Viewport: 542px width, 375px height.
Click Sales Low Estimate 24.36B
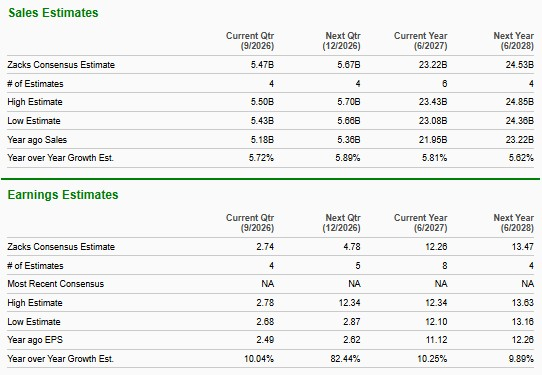click(x=520, y=121)
